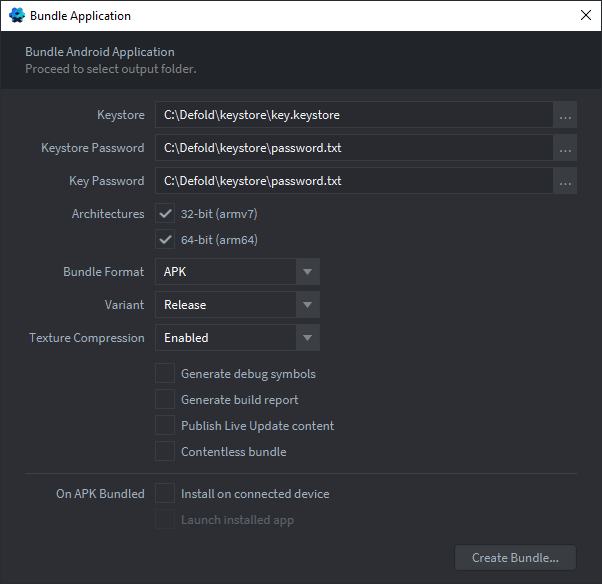
Task: Browse for Key Password file with ellipsis
Action: [x=565, y=181]
